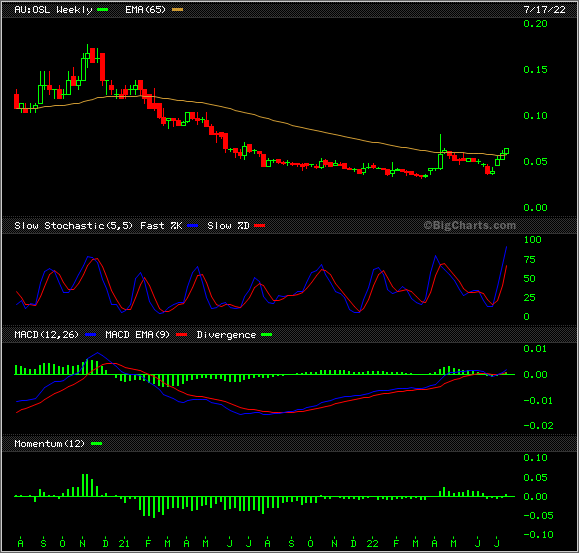The image size is (579, 553).
Task: Click the 22 year marker on time axis
Action: point(372,543)
